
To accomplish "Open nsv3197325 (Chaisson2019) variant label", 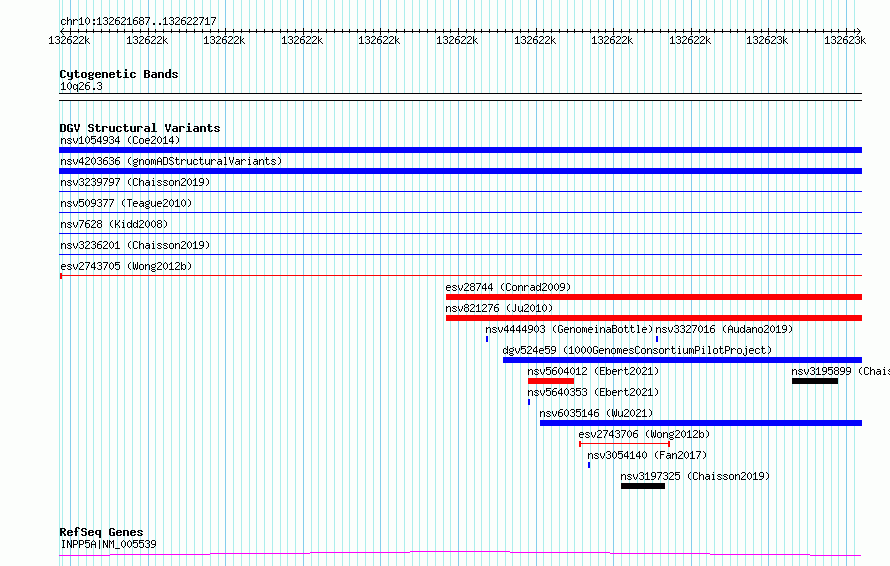I will [695, 476].
